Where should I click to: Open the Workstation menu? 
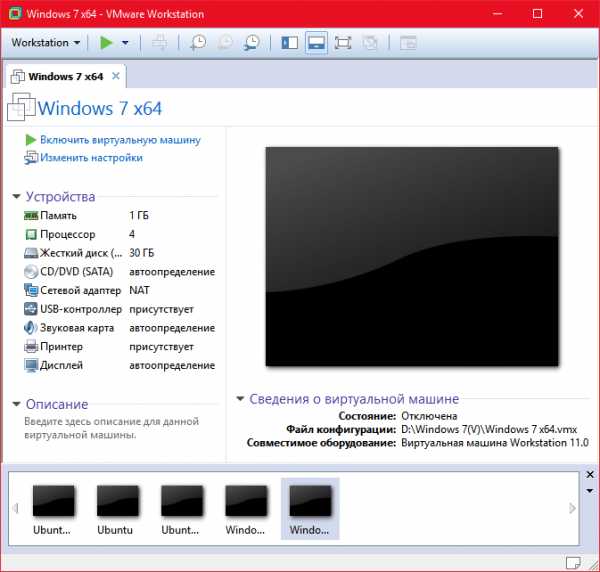click(x=46, y=43)
